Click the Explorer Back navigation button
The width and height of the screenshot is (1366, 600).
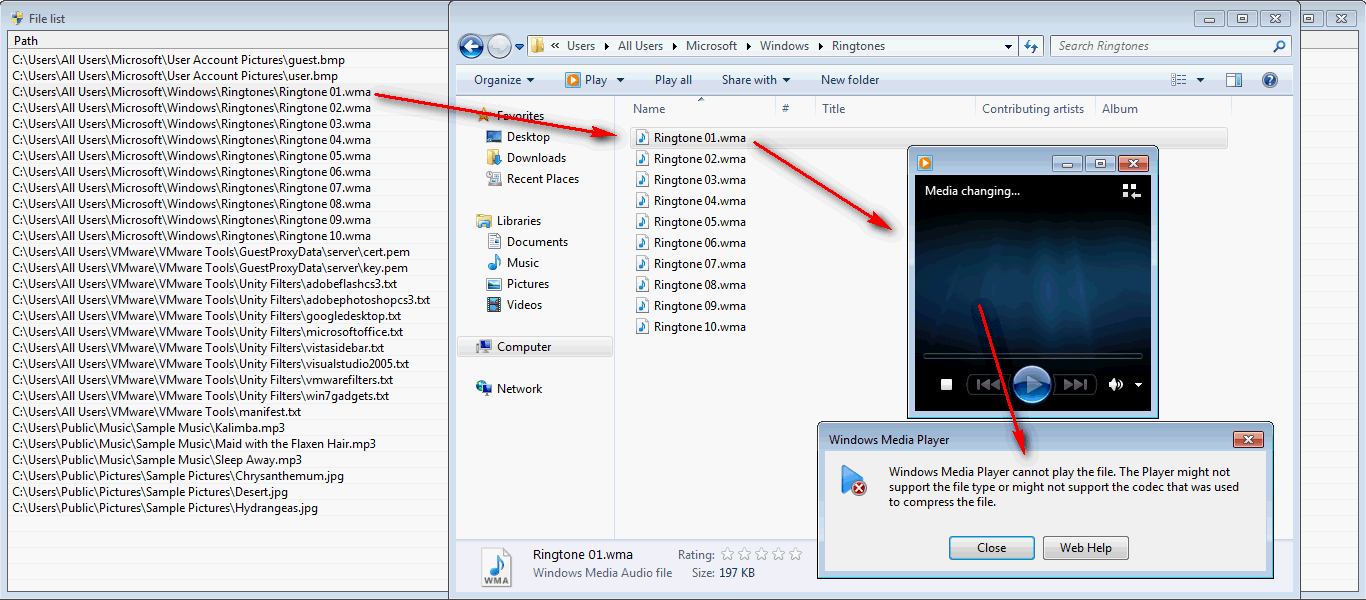pos(471,46)
